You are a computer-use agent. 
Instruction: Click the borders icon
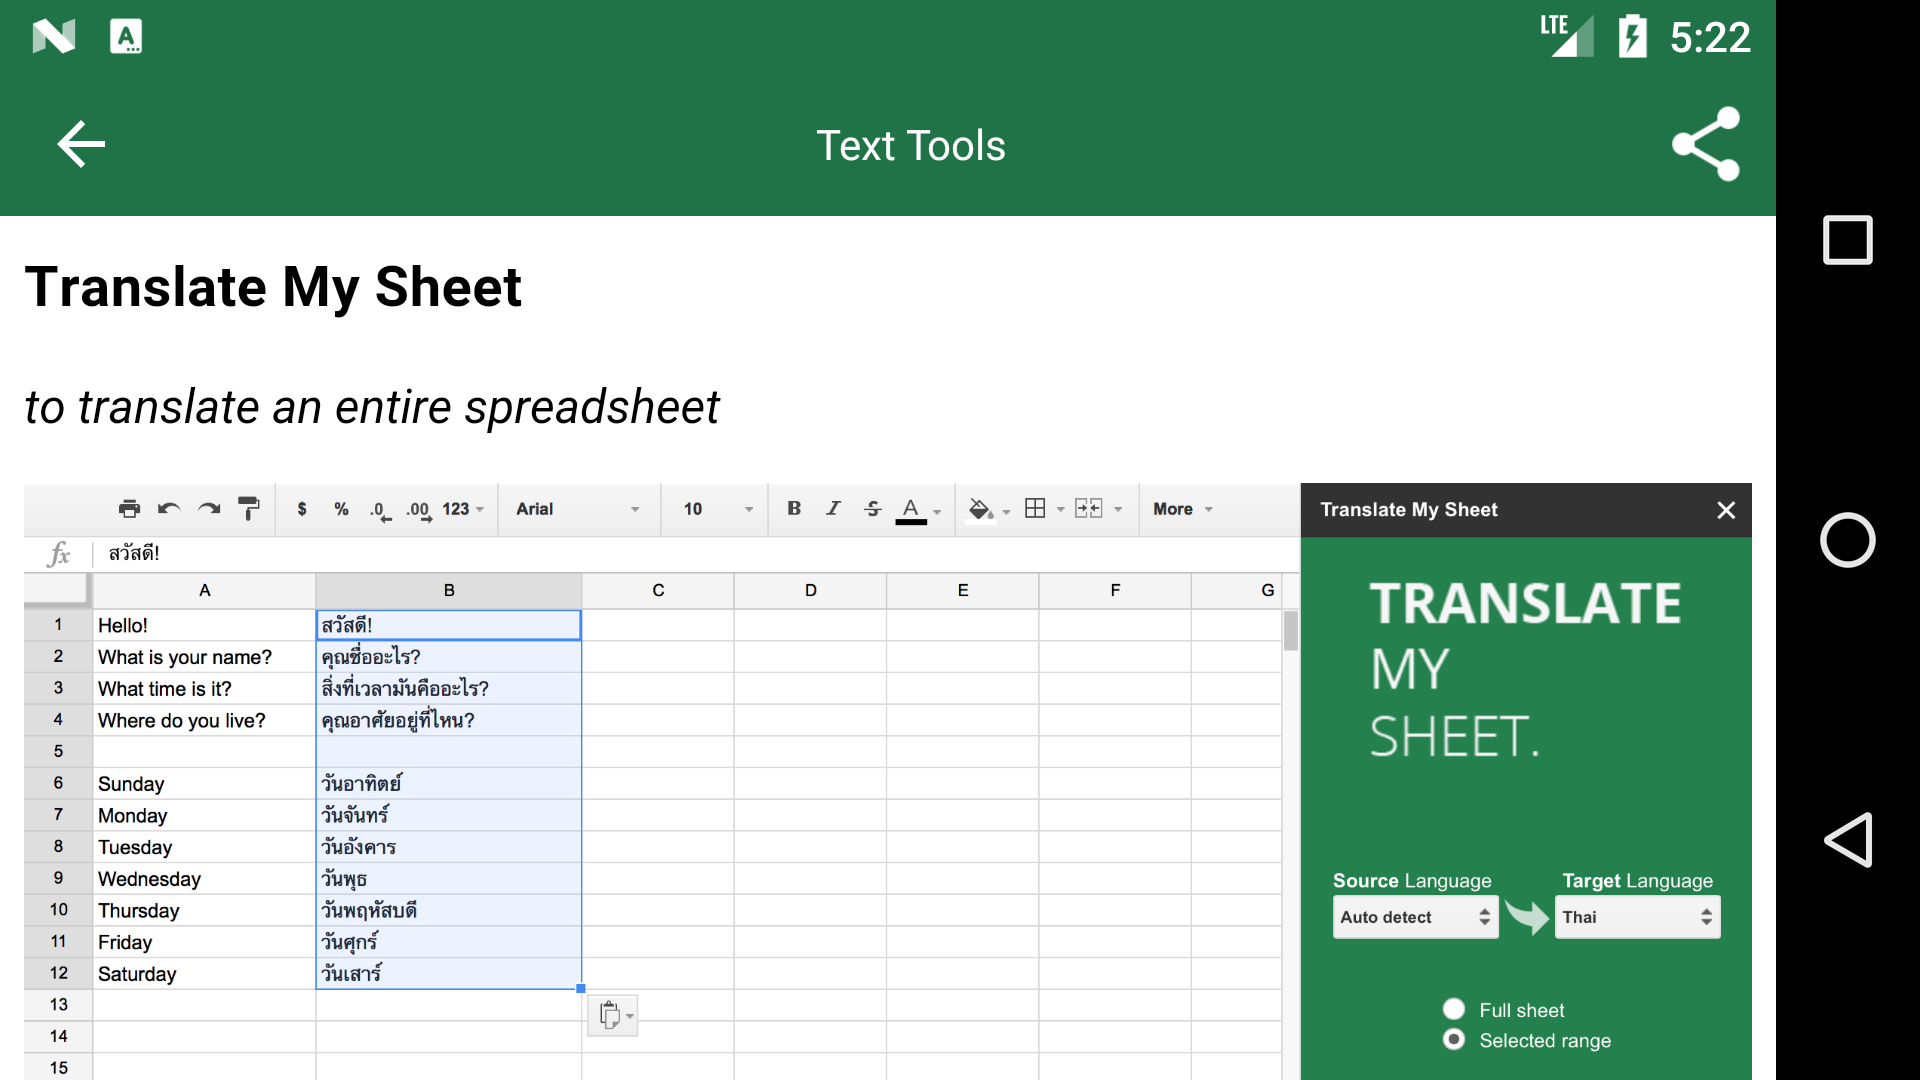point(1035,508)
